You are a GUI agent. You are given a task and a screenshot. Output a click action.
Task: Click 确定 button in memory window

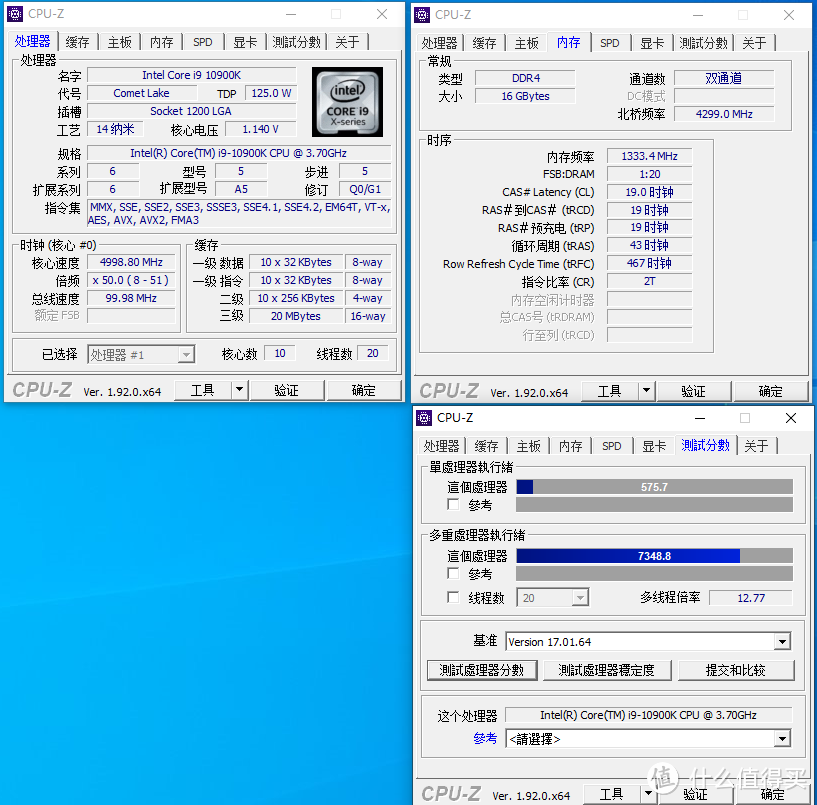tap(771, 391)
